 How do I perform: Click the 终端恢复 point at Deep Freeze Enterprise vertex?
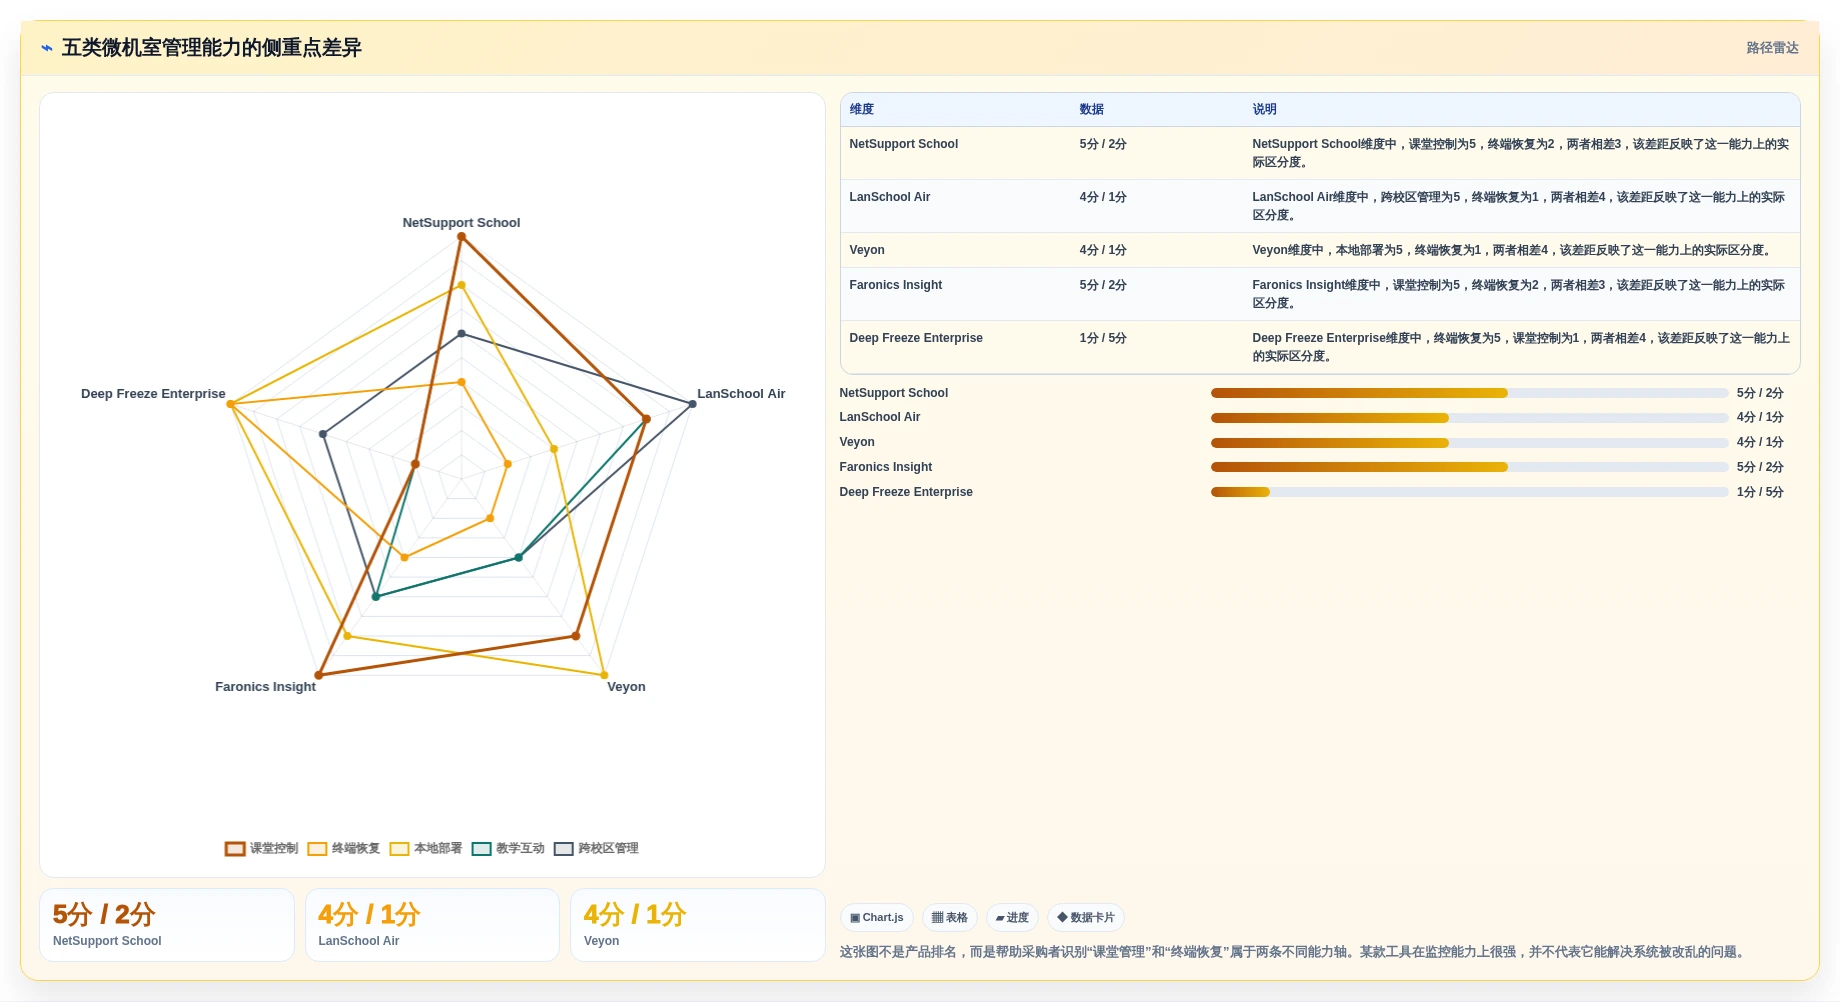tap(231, 404)
